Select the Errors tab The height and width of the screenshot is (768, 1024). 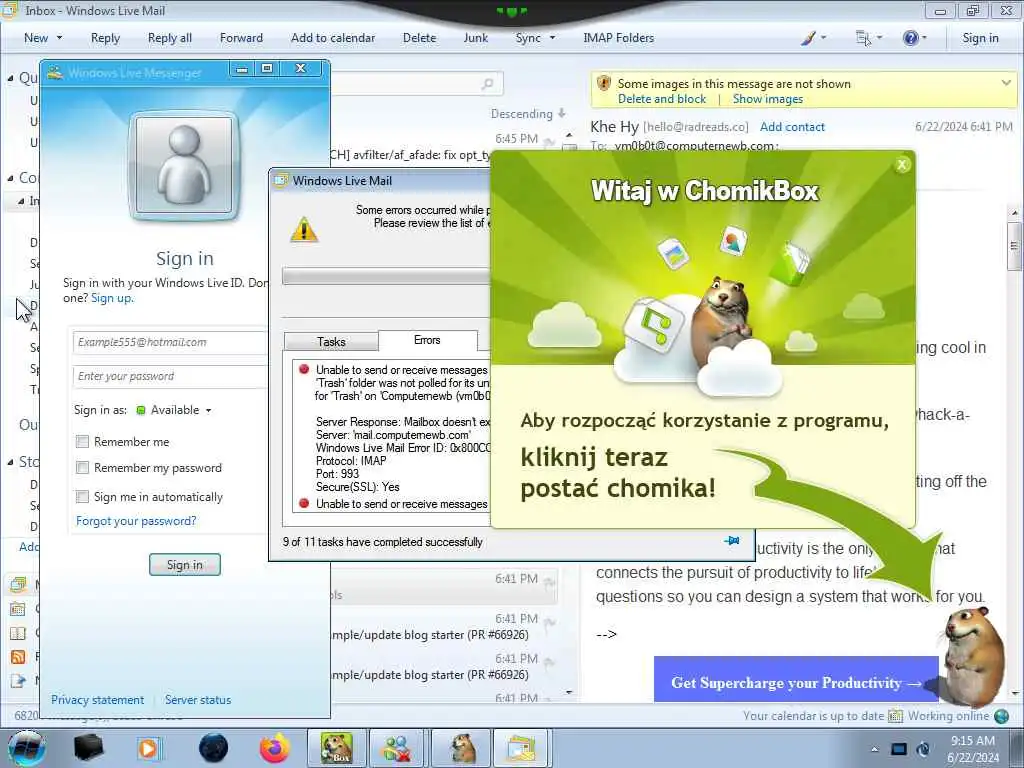coord(427,340)
